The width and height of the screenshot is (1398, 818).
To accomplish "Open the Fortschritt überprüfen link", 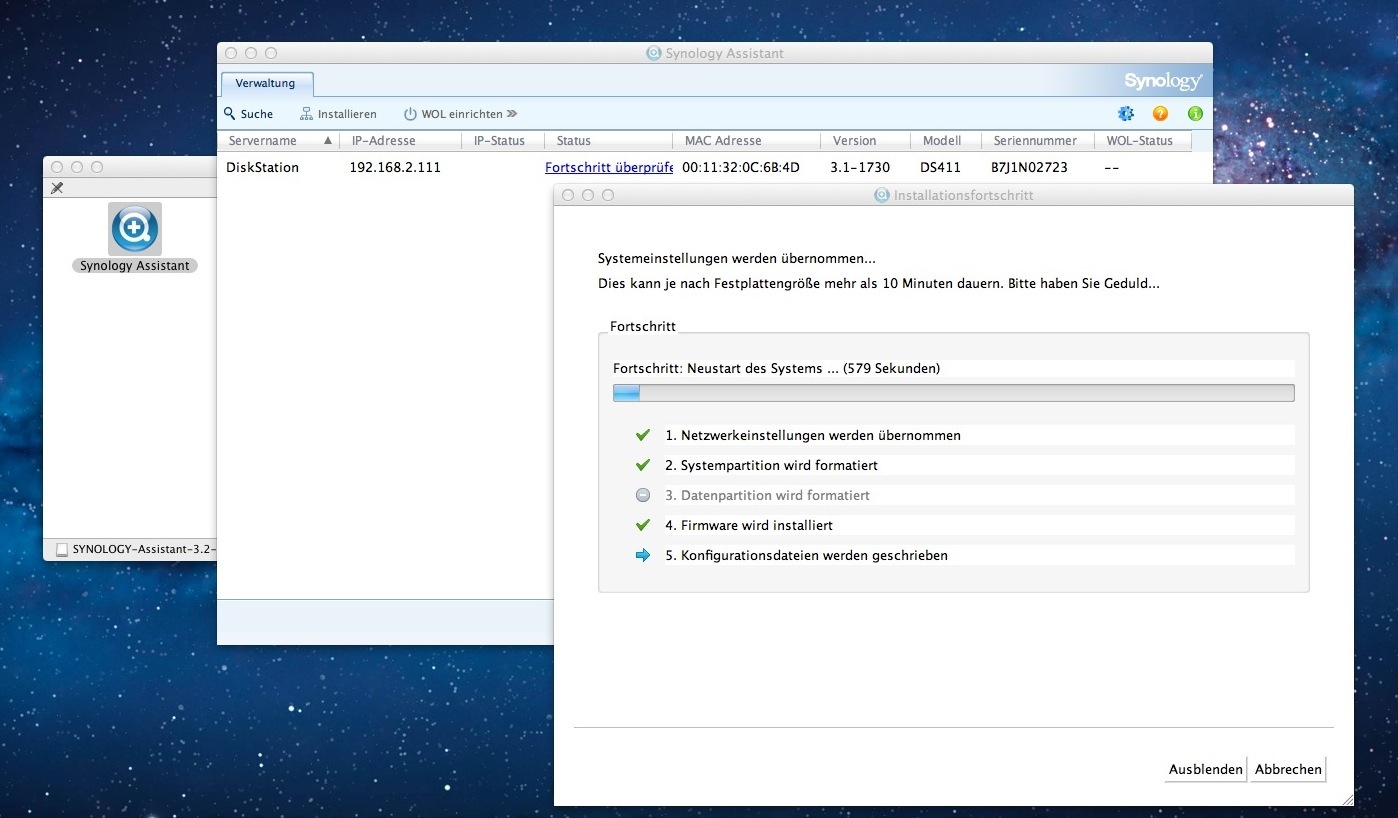I will tap(609, 167).
